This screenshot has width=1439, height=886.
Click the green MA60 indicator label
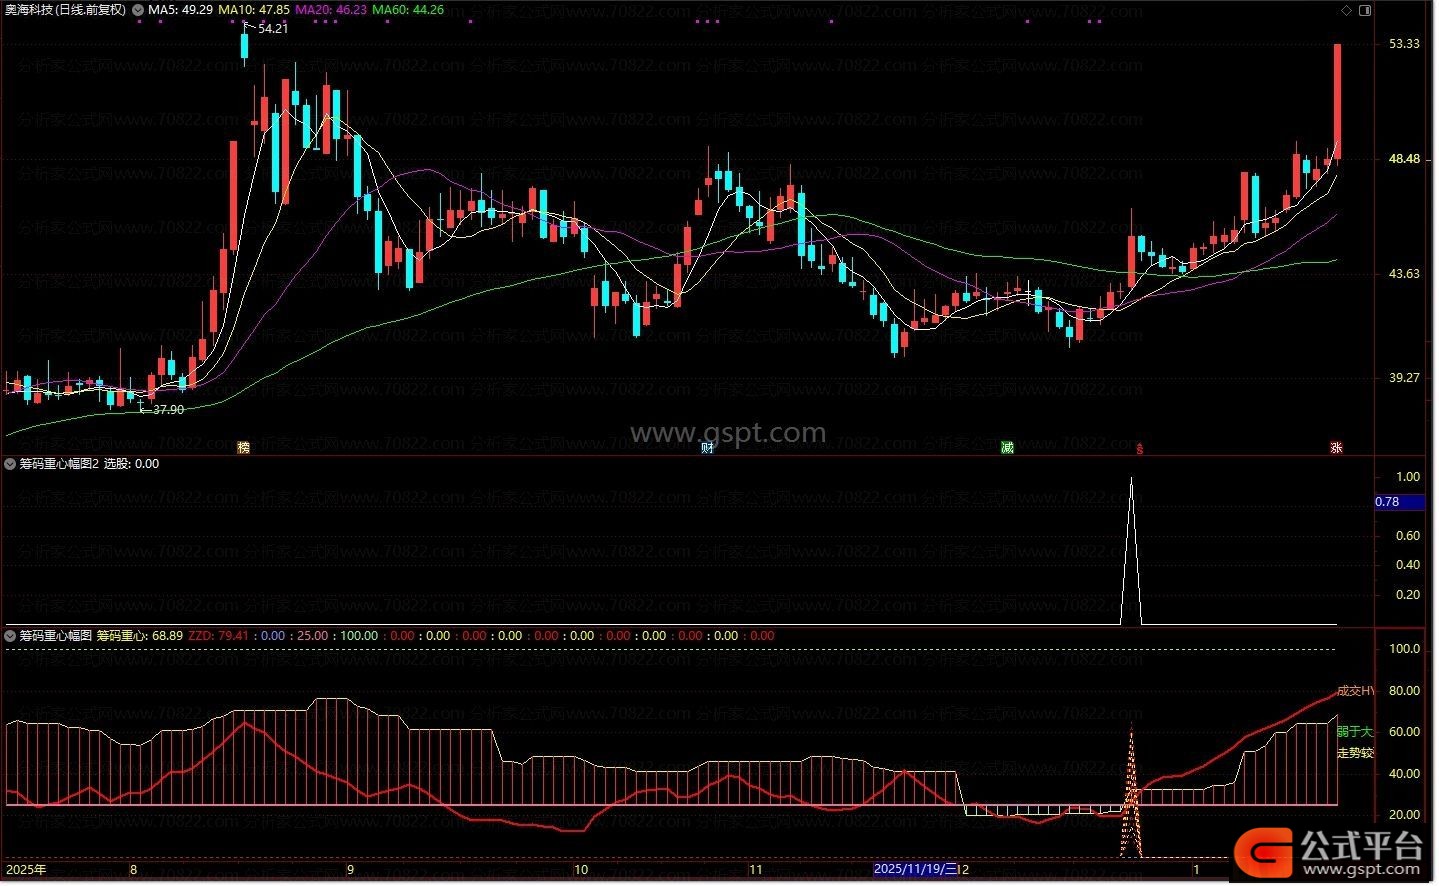click(x=408, y=10)
